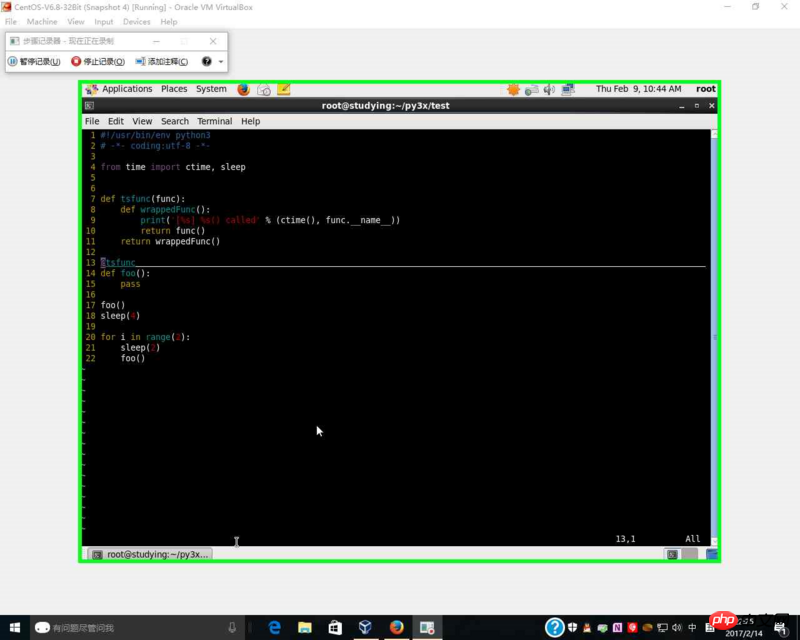Pause the steps recording (暂停记录)
Viewport: 800px width, 640px height.
[x=34, y=62]
